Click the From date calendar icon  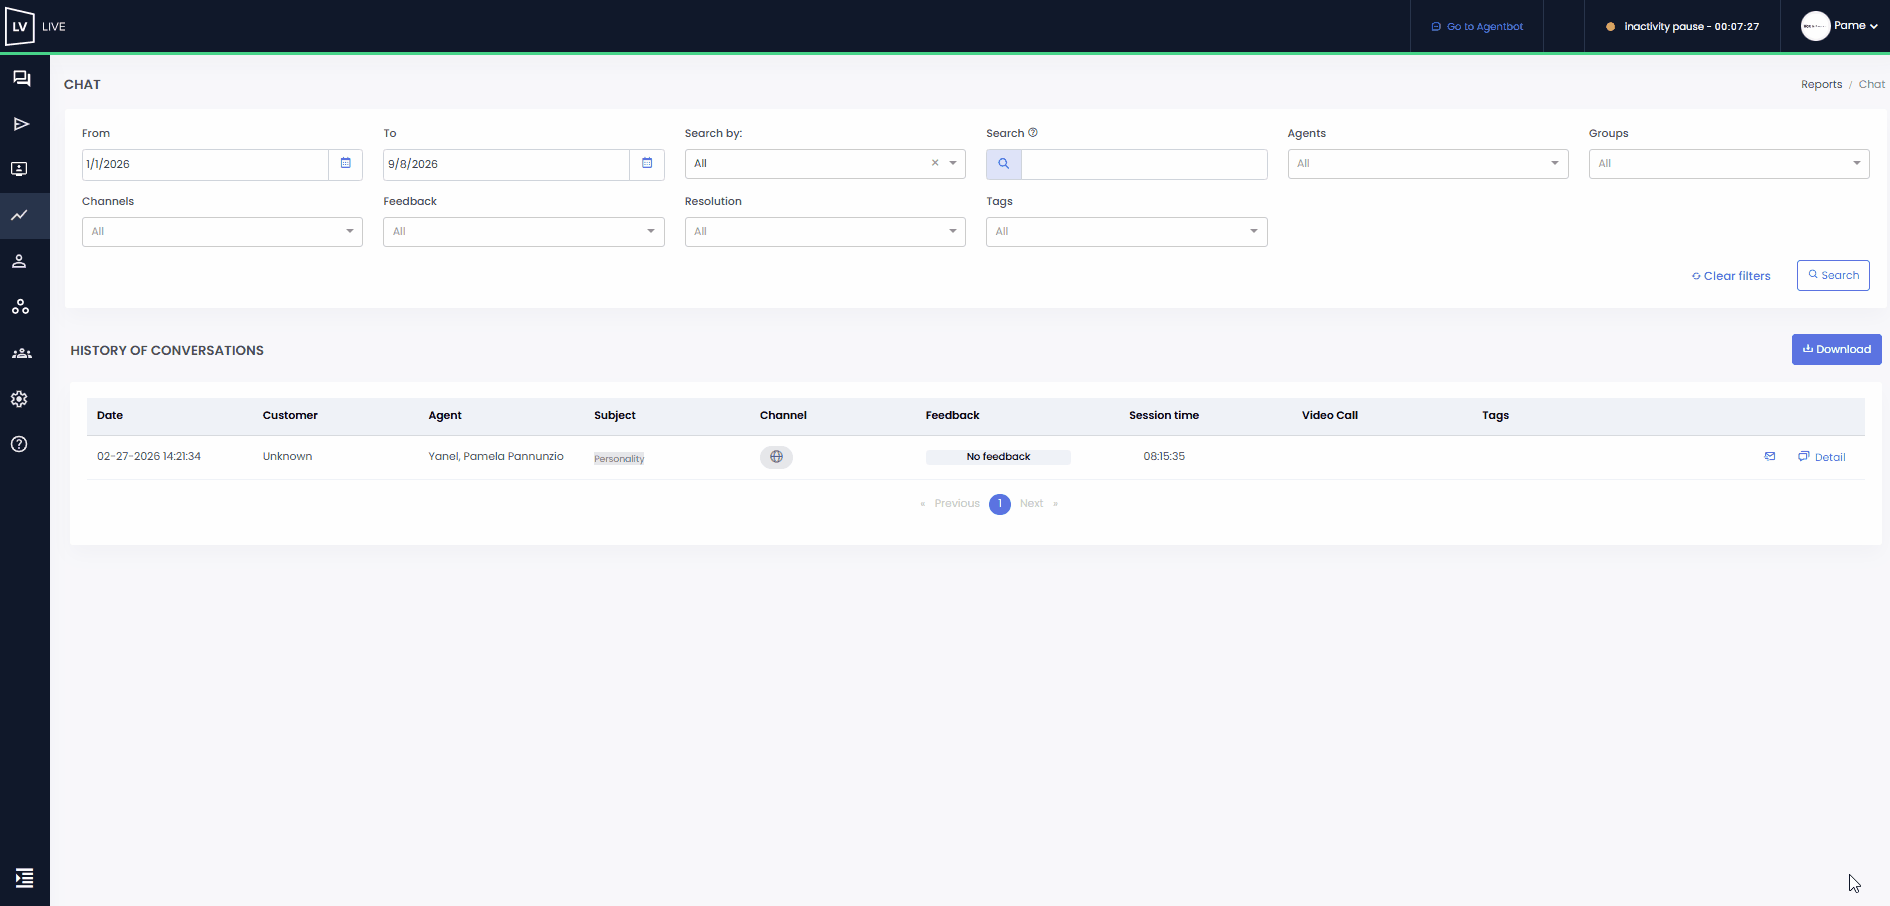click(346, 164)
